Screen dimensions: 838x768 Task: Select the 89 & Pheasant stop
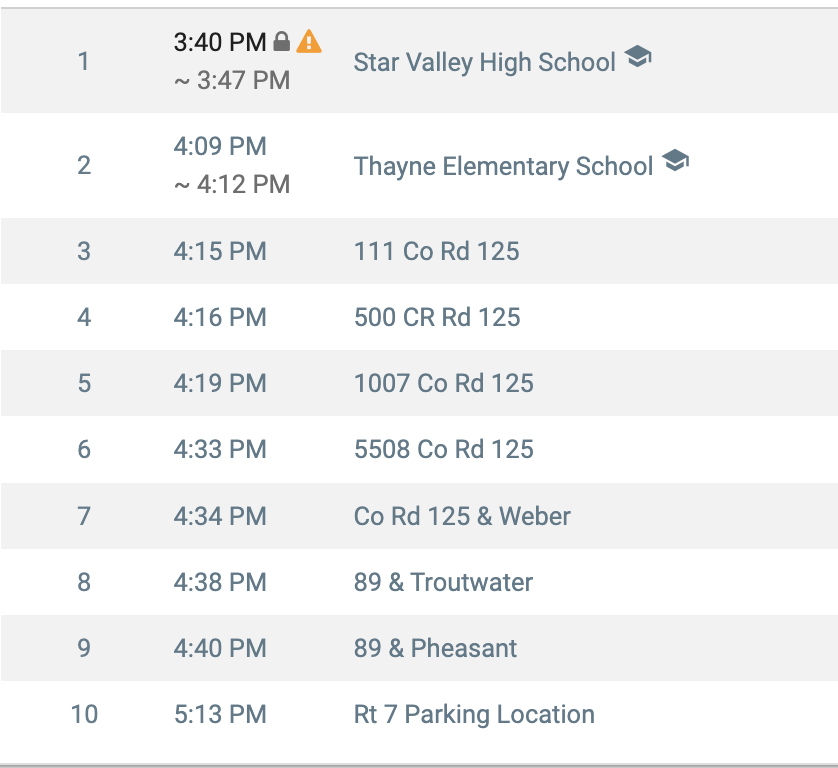coord(435,648)
